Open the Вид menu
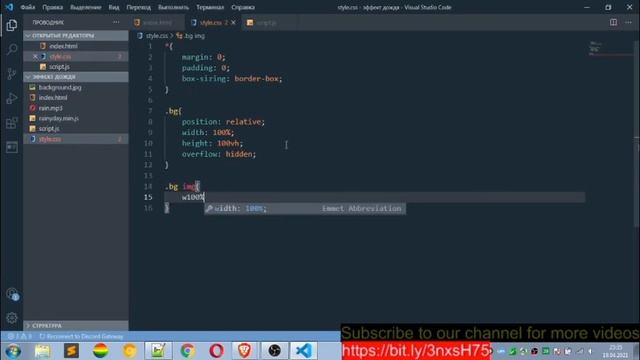The height and width of the screenshot is (360, 640). [114, 7]
